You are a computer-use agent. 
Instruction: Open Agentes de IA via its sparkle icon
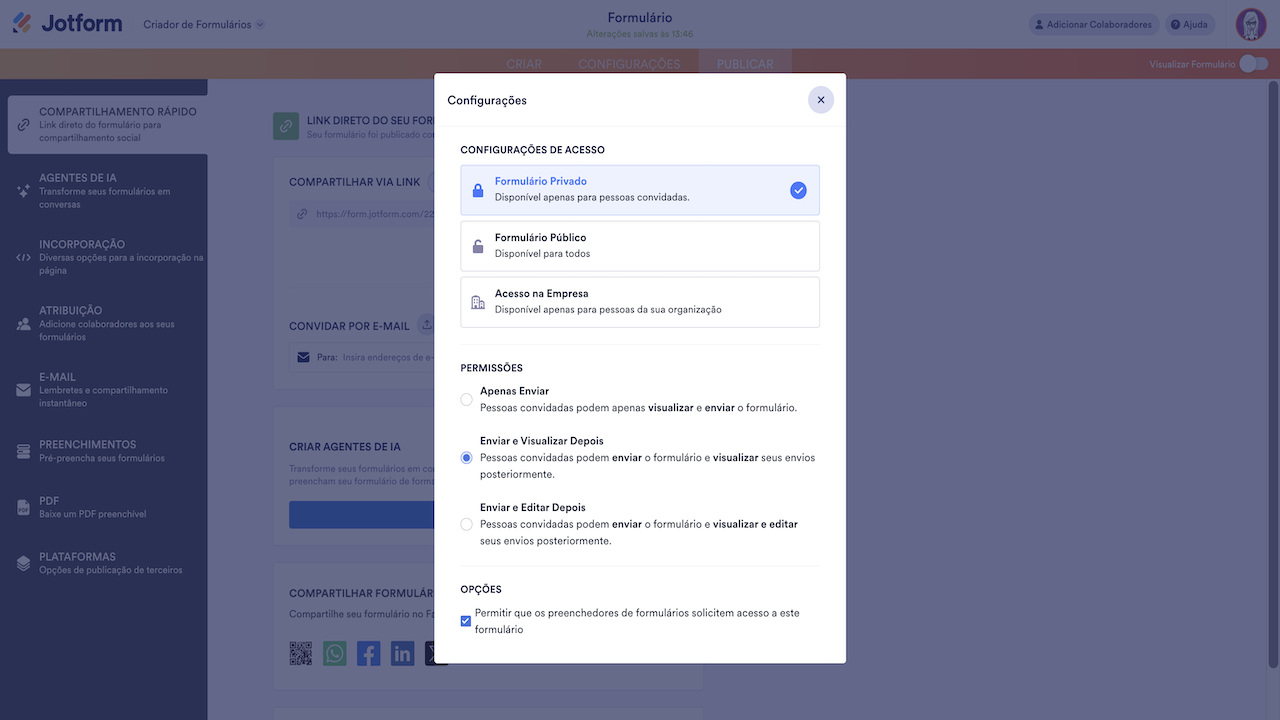[x=23, y=191]
